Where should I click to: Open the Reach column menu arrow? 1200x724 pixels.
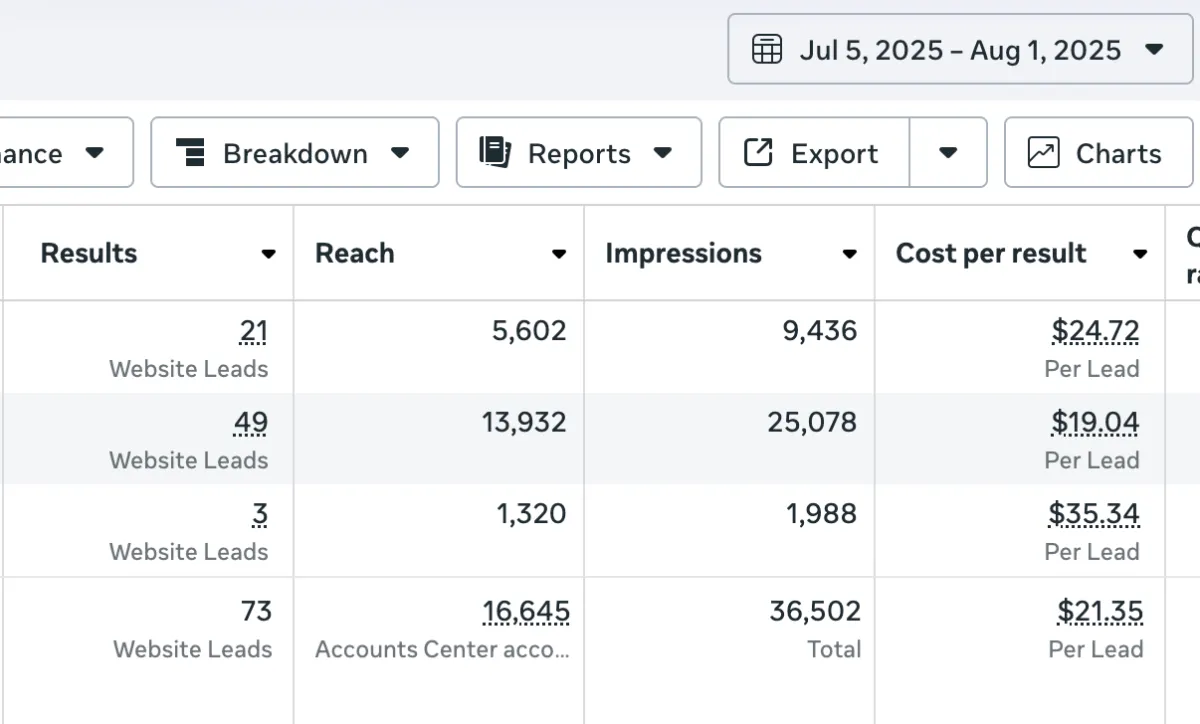coord(559,254)
